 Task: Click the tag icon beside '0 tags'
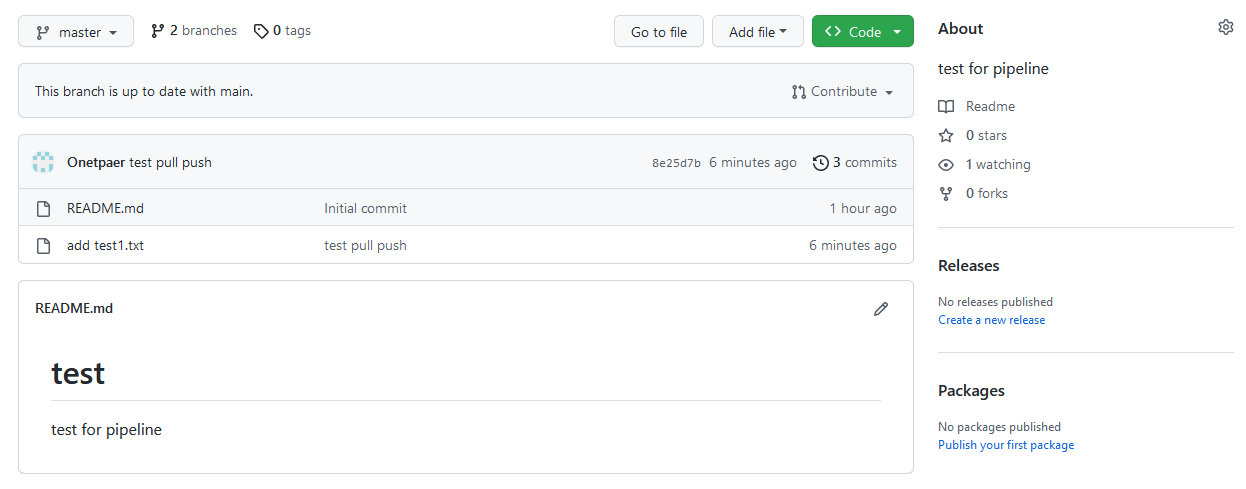click(261, 32)
